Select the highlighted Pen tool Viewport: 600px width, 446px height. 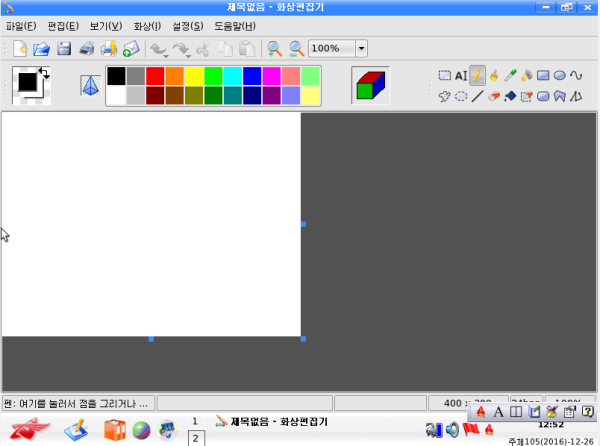478,75
